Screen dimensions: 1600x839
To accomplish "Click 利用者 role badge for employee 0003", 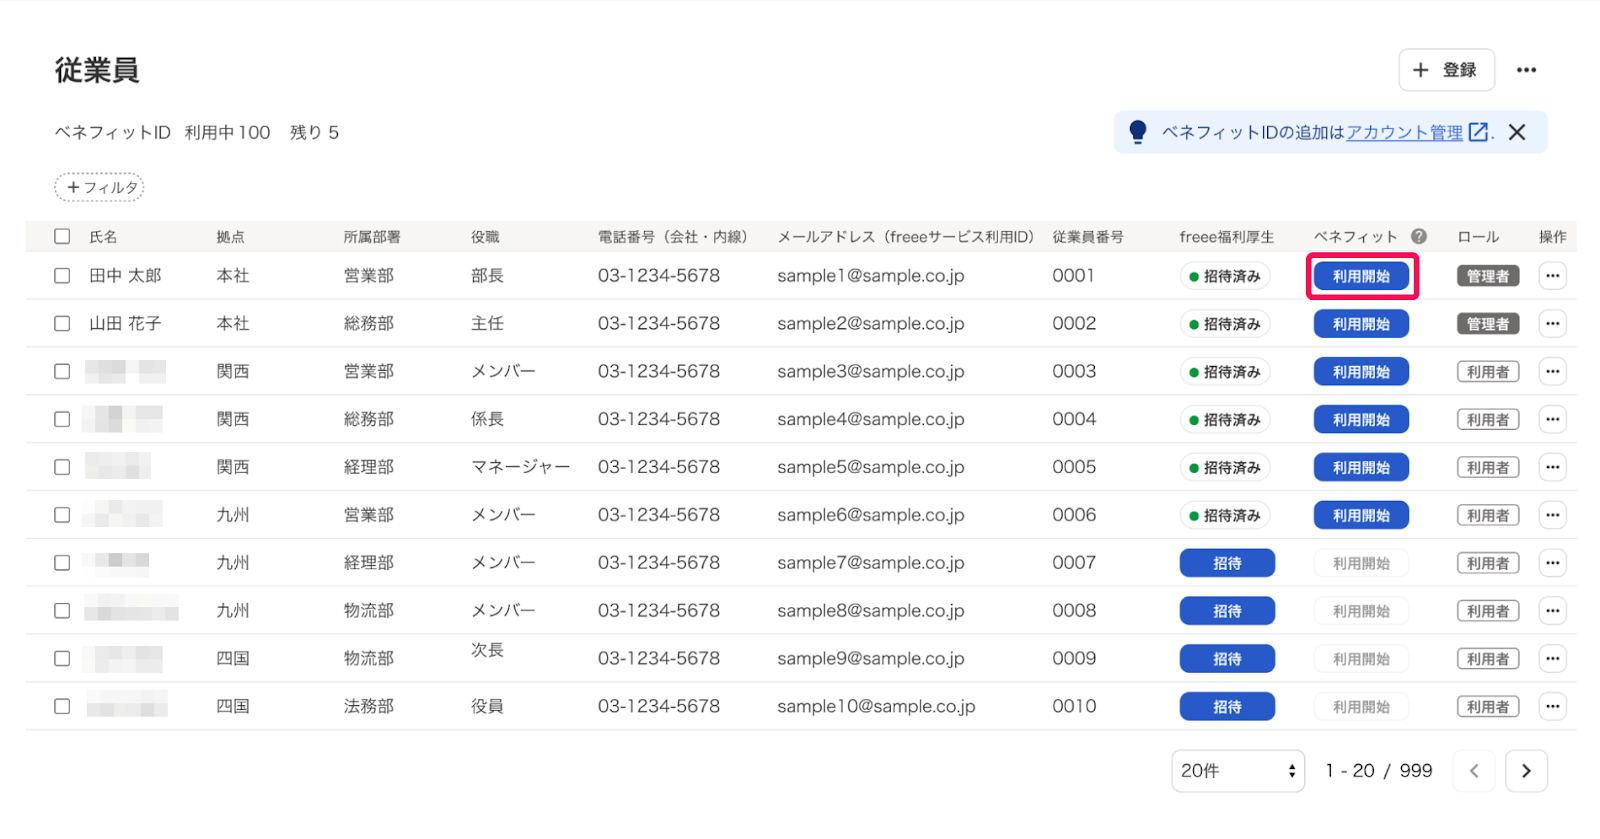I will pos(1488,372).
